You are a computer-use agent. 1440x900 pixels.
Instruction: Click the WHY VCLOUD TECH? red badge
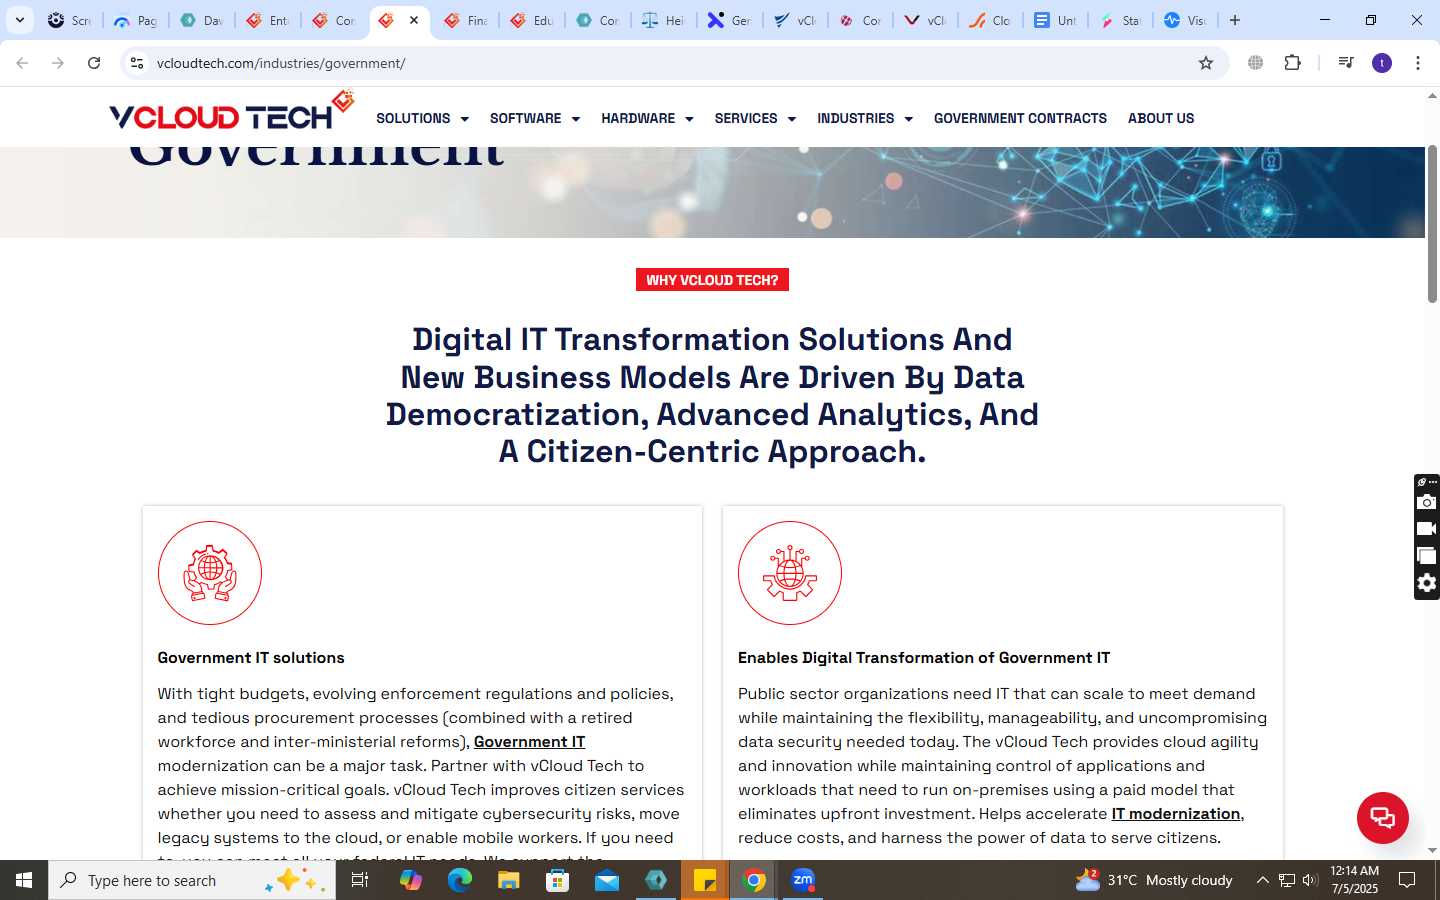pyautogui.click(x=712, y=280)
